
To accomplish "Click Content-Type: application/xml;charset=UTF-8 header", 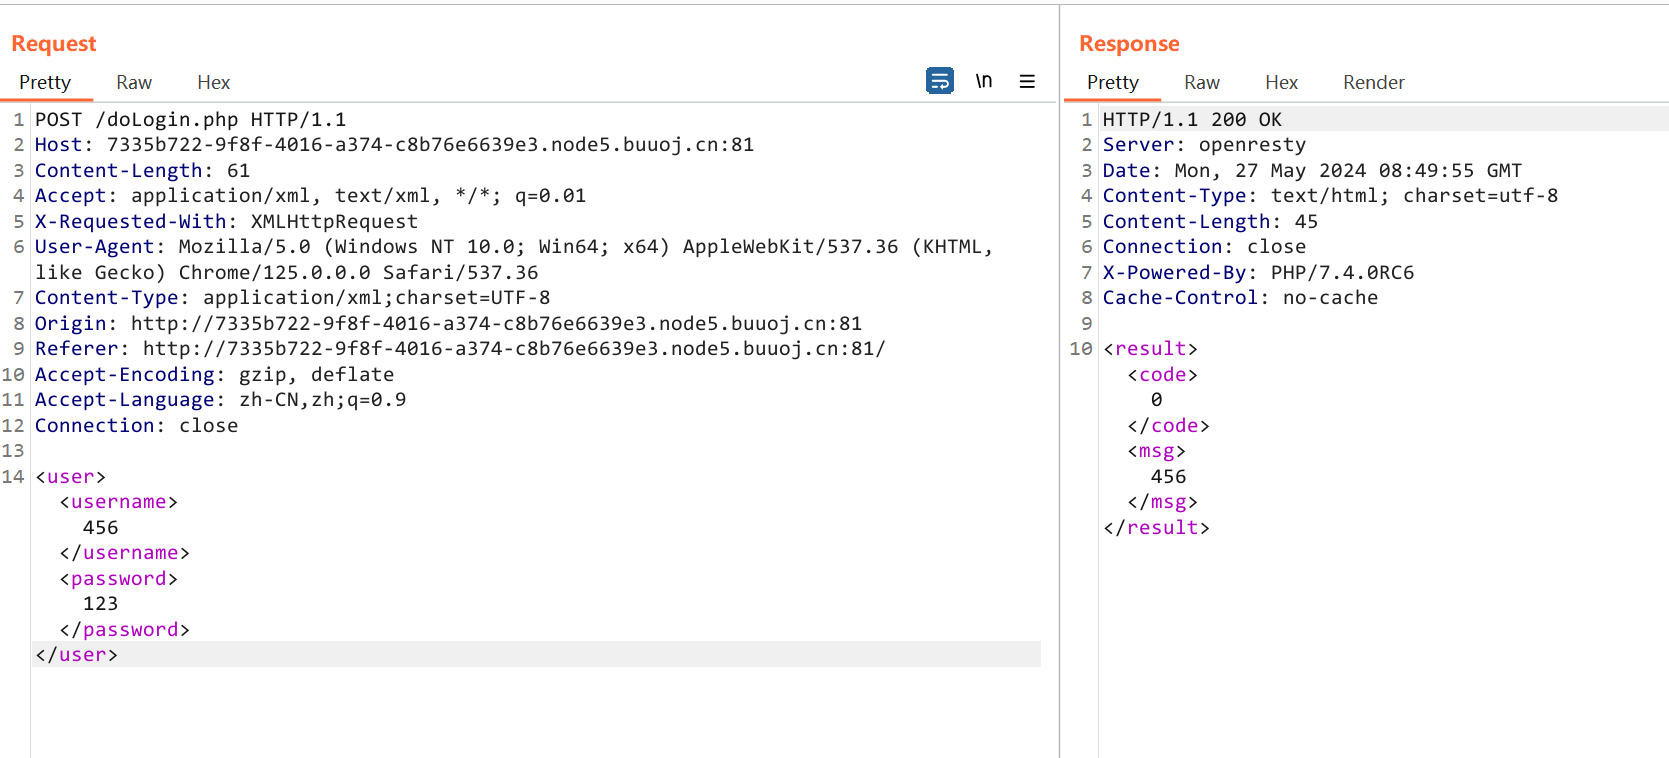I will click(292, 297).
